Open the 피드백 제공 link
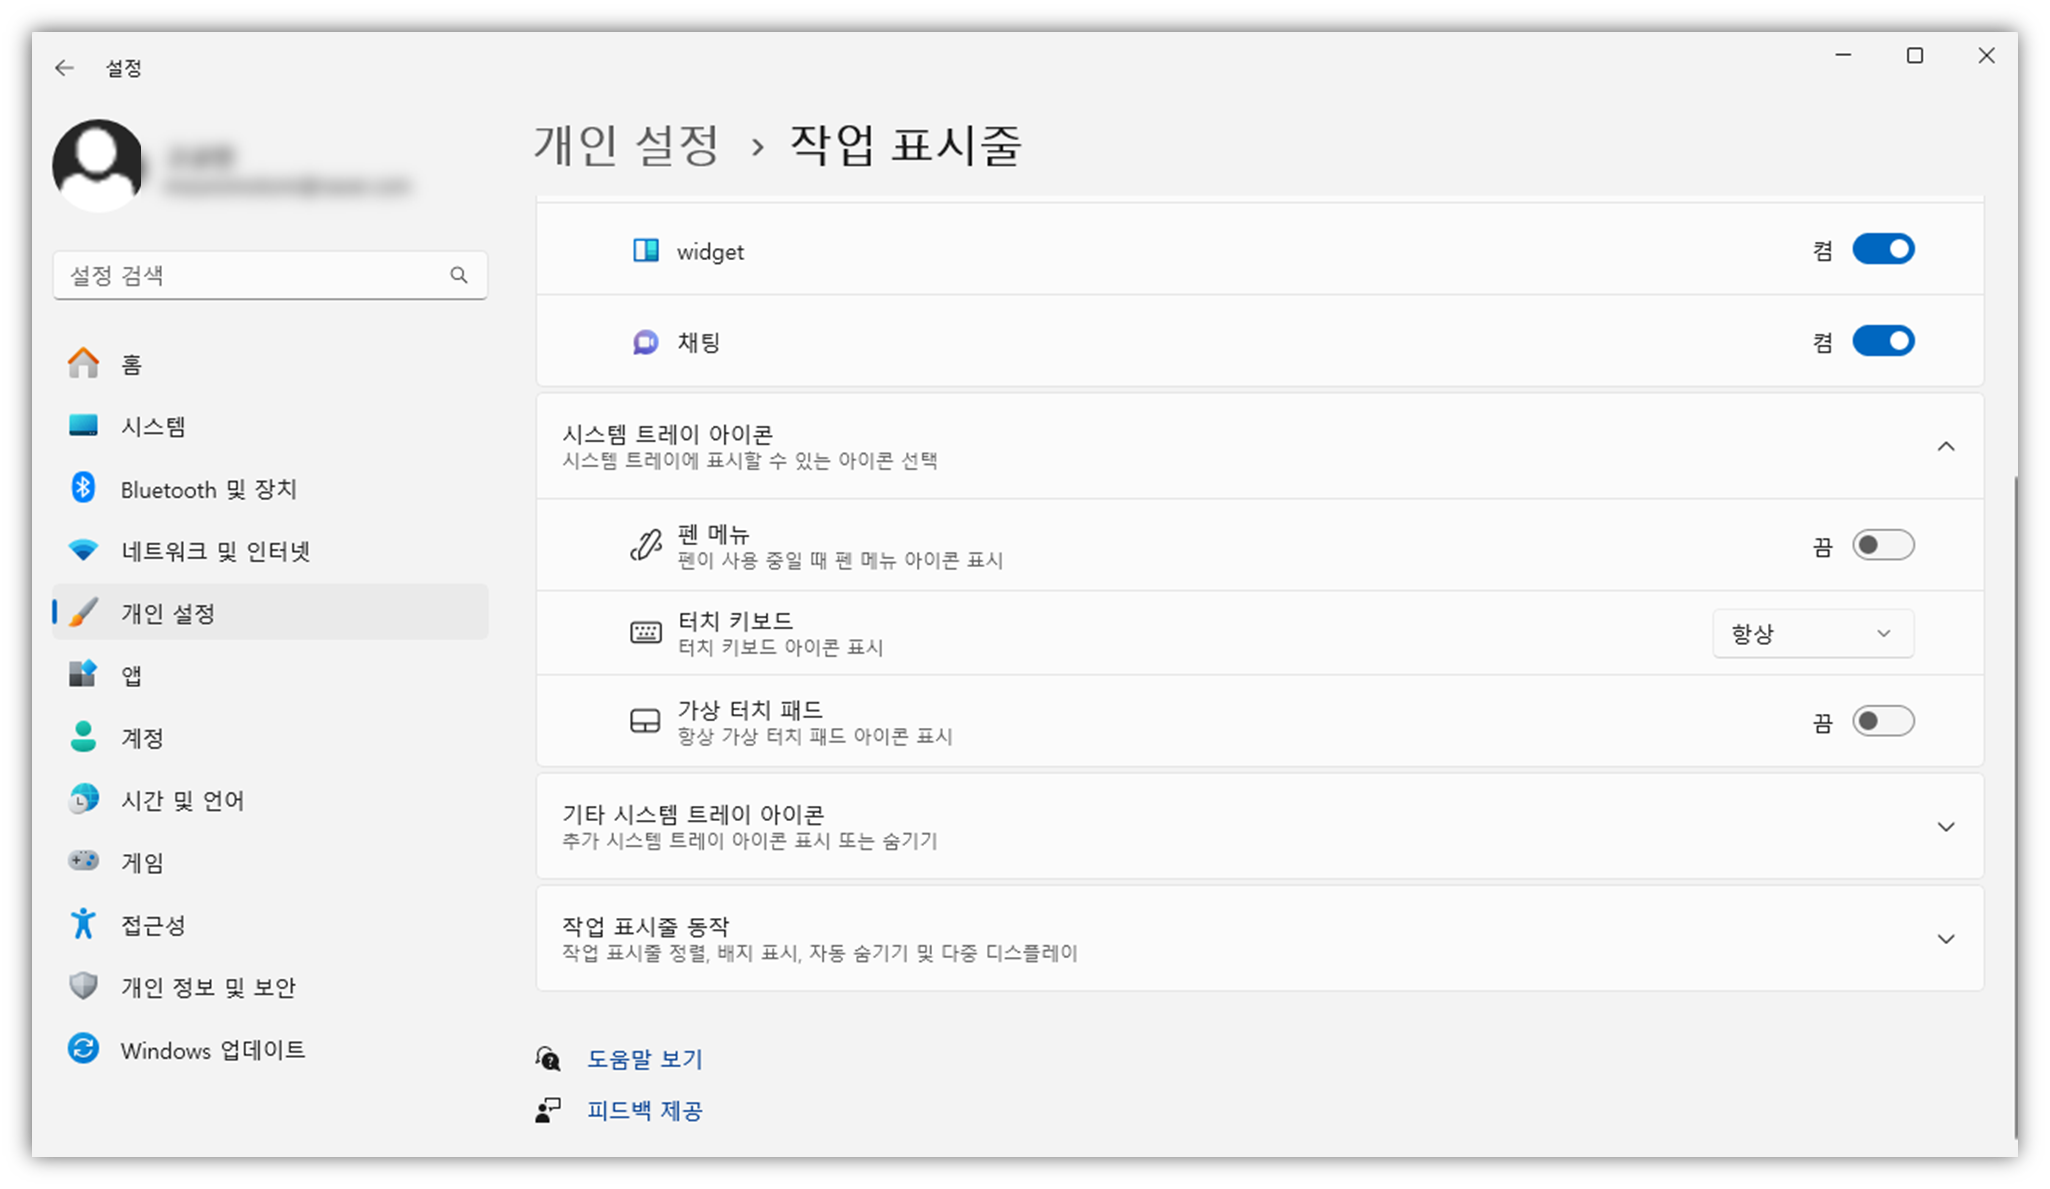 645,1110
